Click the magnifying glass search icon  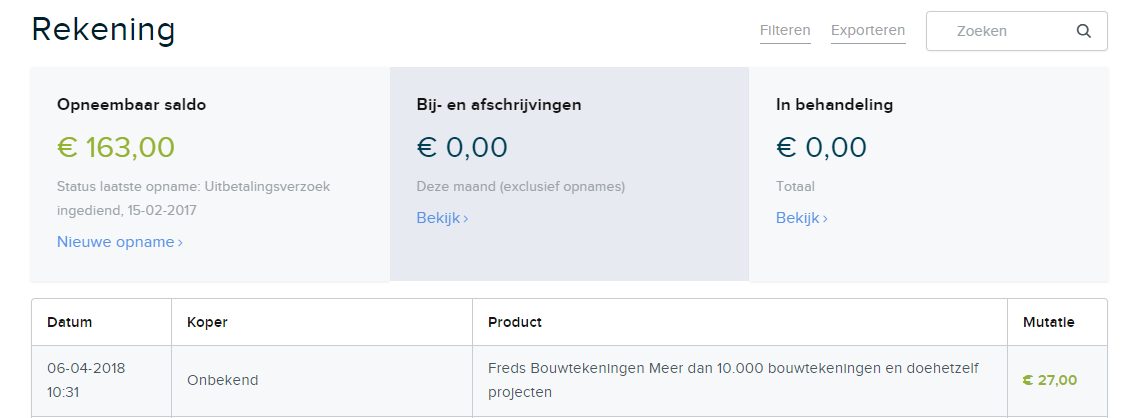pyautogui.click(x=1084, y=31)
